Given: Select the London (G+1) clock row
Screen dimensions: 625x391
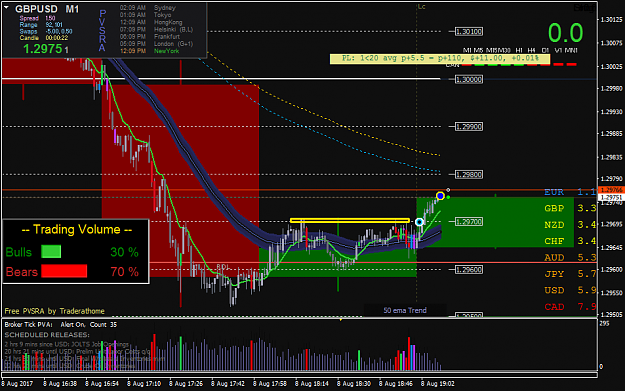Looking at the screenshot, I should [156, 44].
